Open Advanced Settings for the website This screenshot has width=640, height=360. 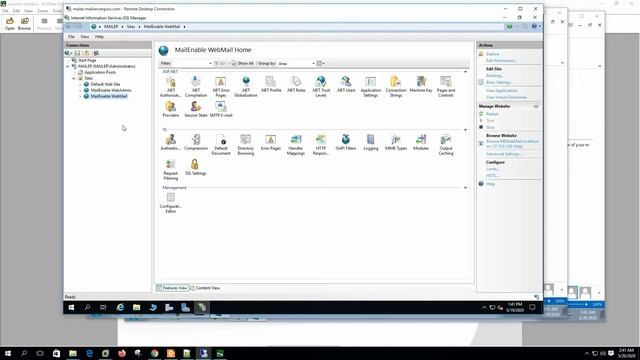(504, 154)
